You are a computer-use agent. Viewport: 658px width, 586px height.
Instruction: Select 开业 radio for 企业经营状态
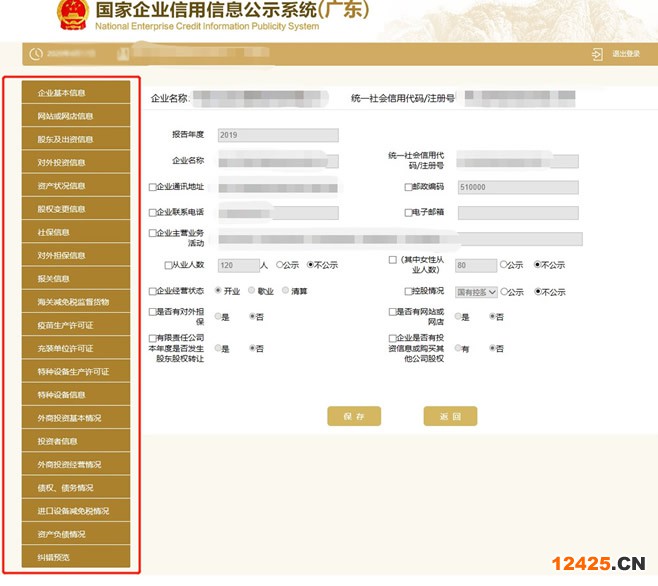218,290
